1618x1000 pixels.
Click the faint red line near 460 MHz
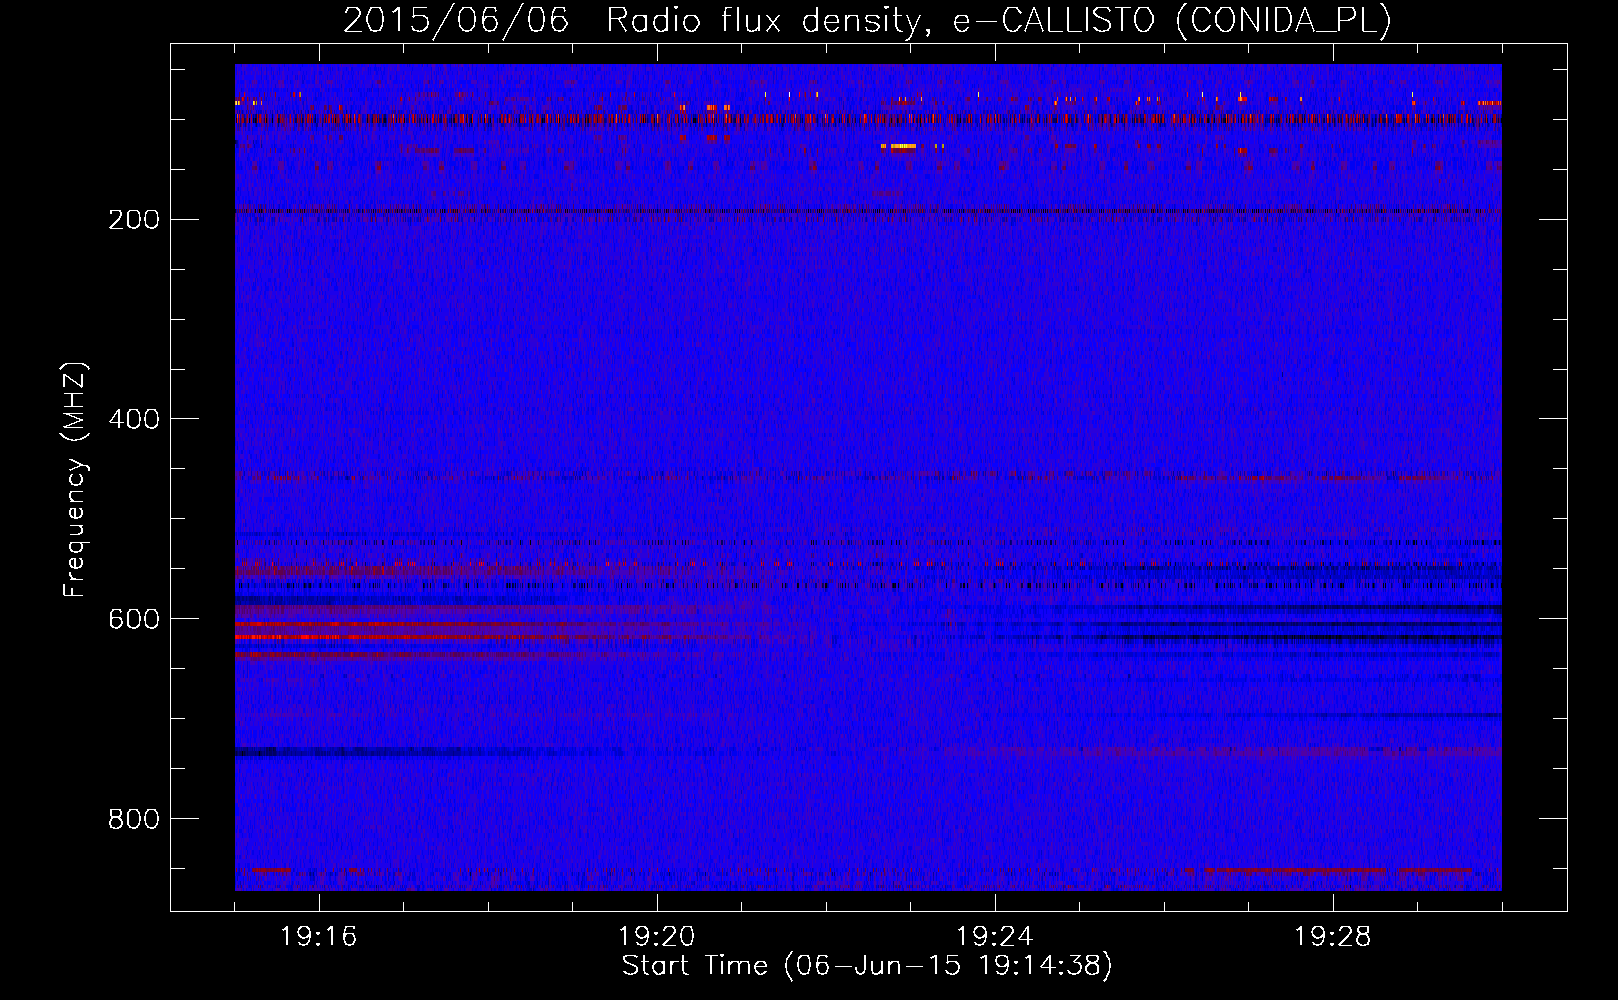click(868, 476)
